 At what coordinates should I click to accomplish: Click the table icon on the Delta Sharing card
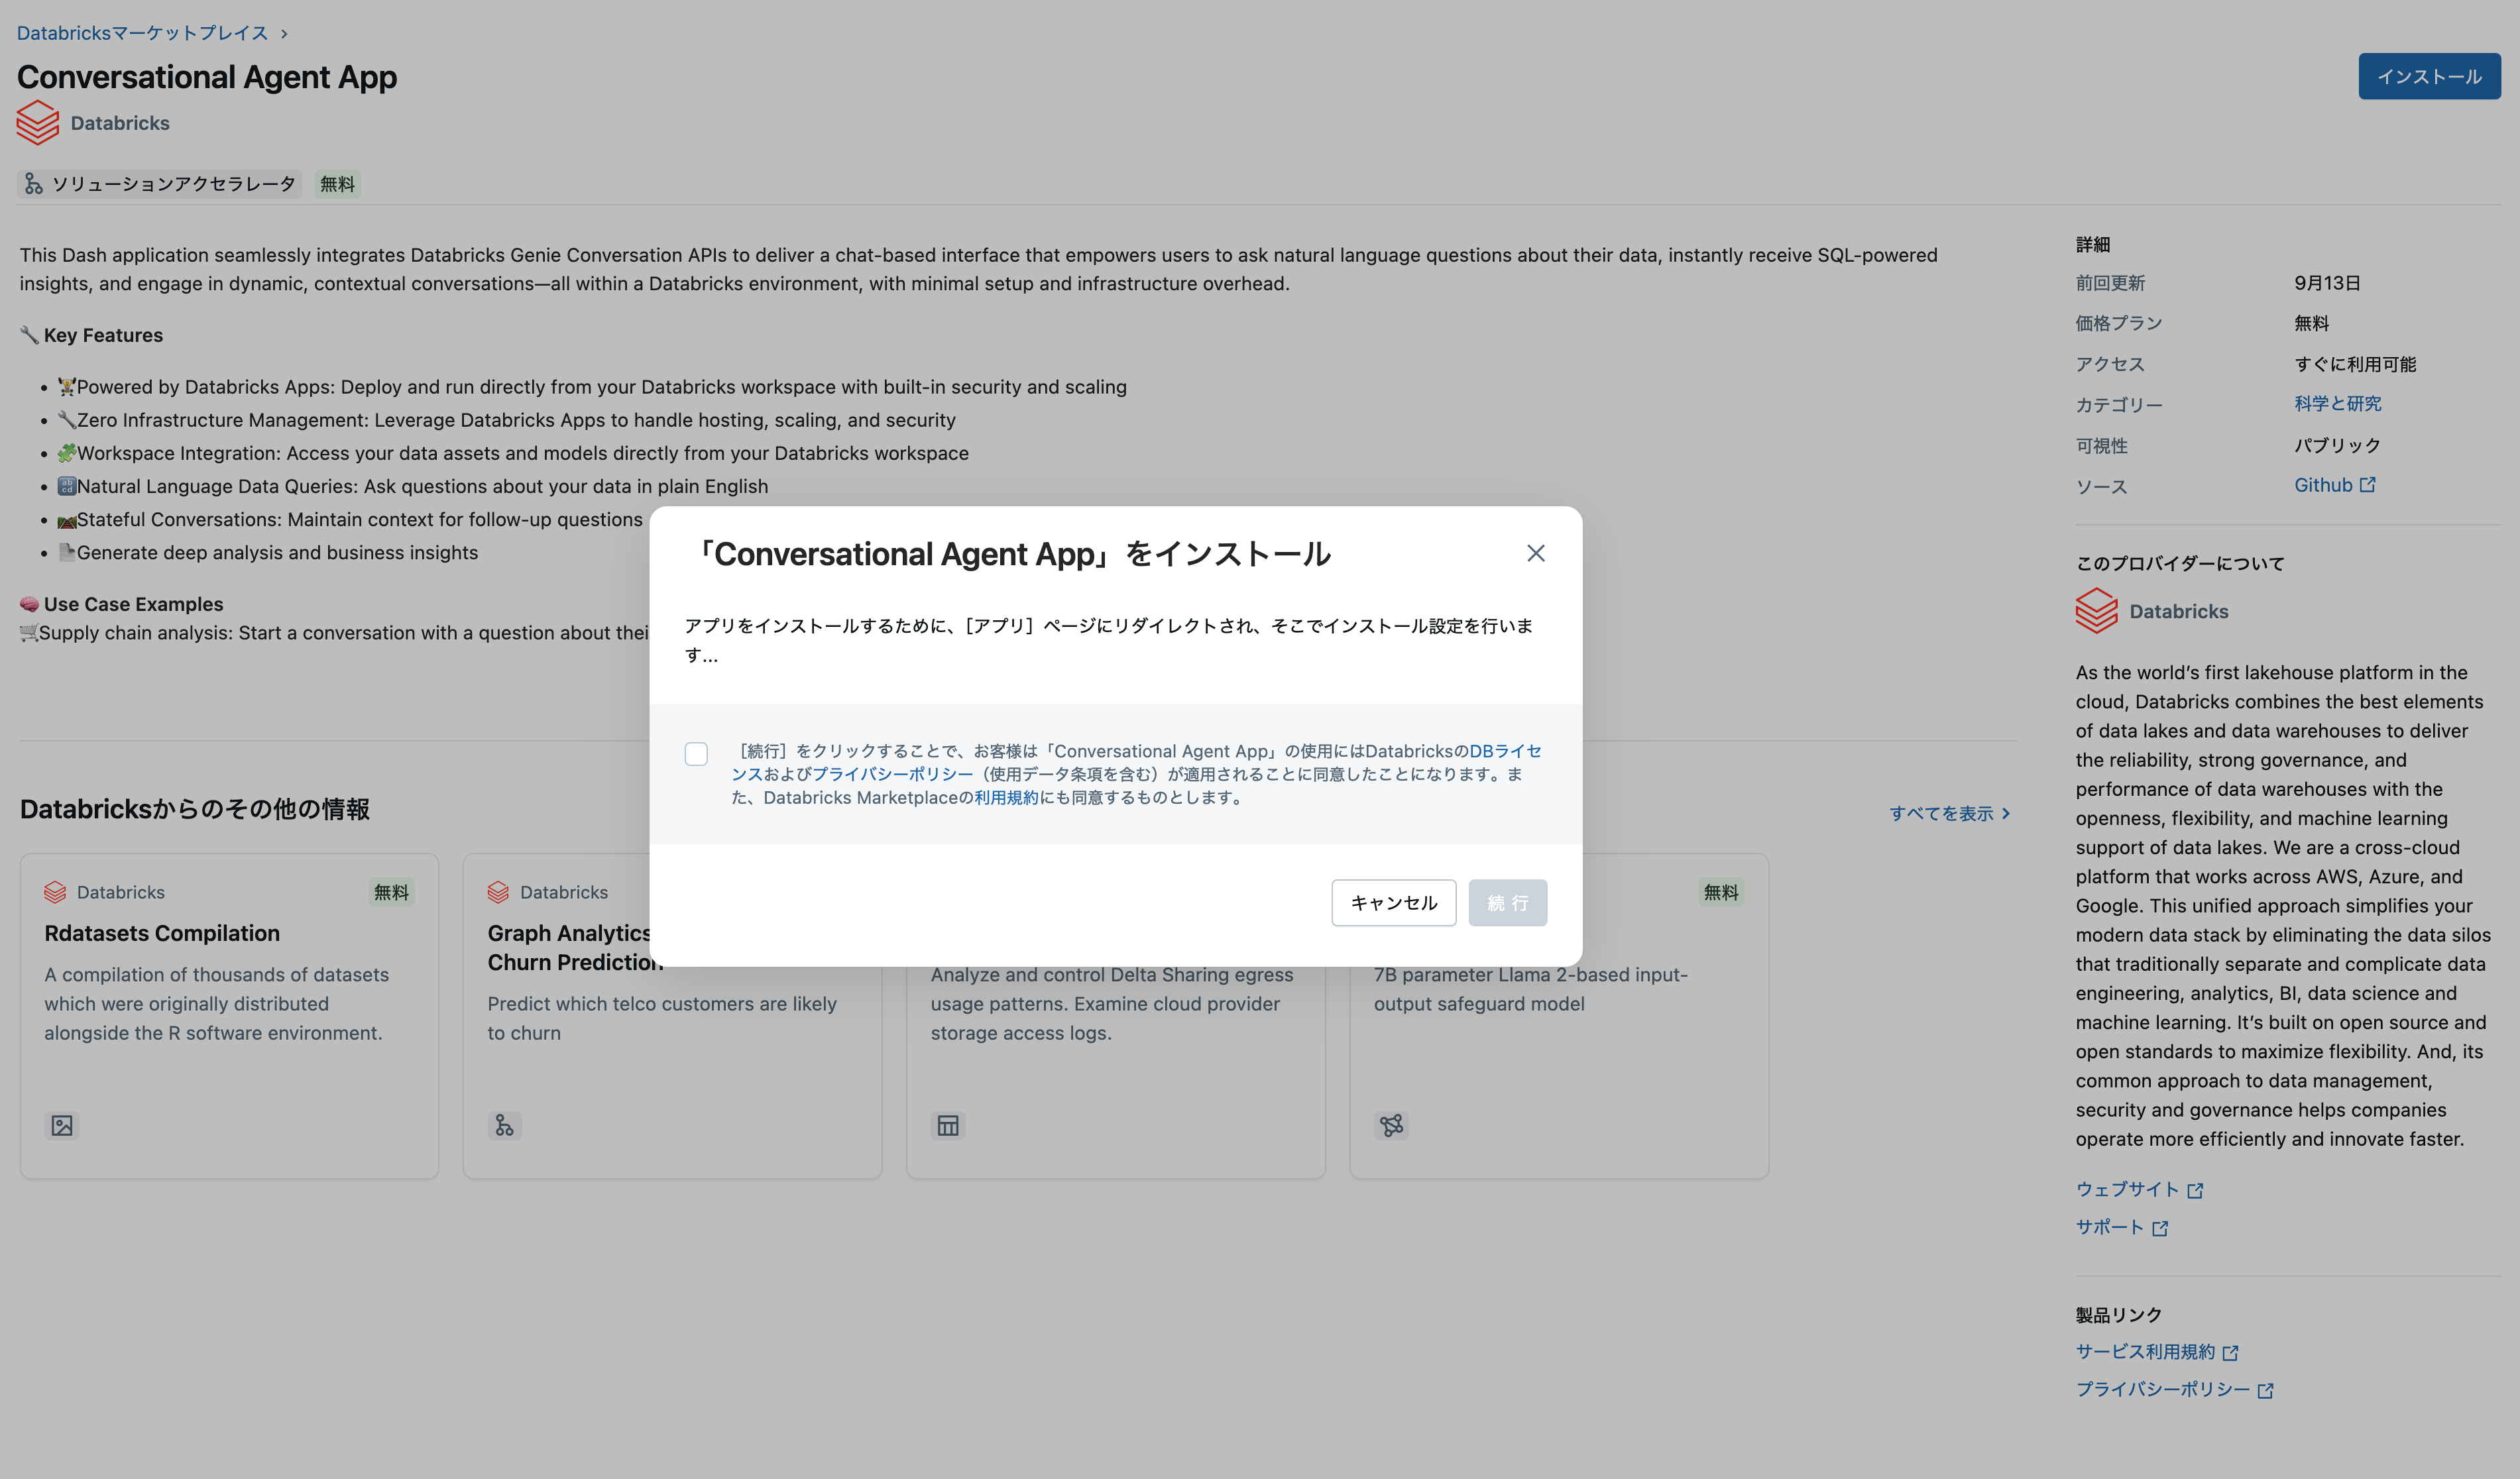click(947, 1125)
